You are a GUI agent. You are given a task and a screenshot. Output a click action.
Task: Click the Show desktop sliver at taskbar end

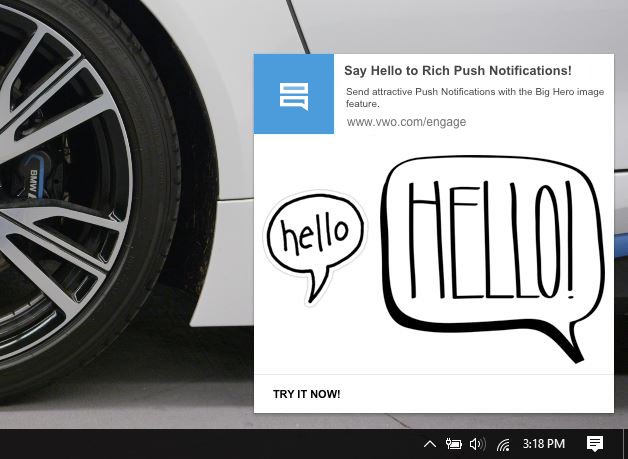coord(625,444)
